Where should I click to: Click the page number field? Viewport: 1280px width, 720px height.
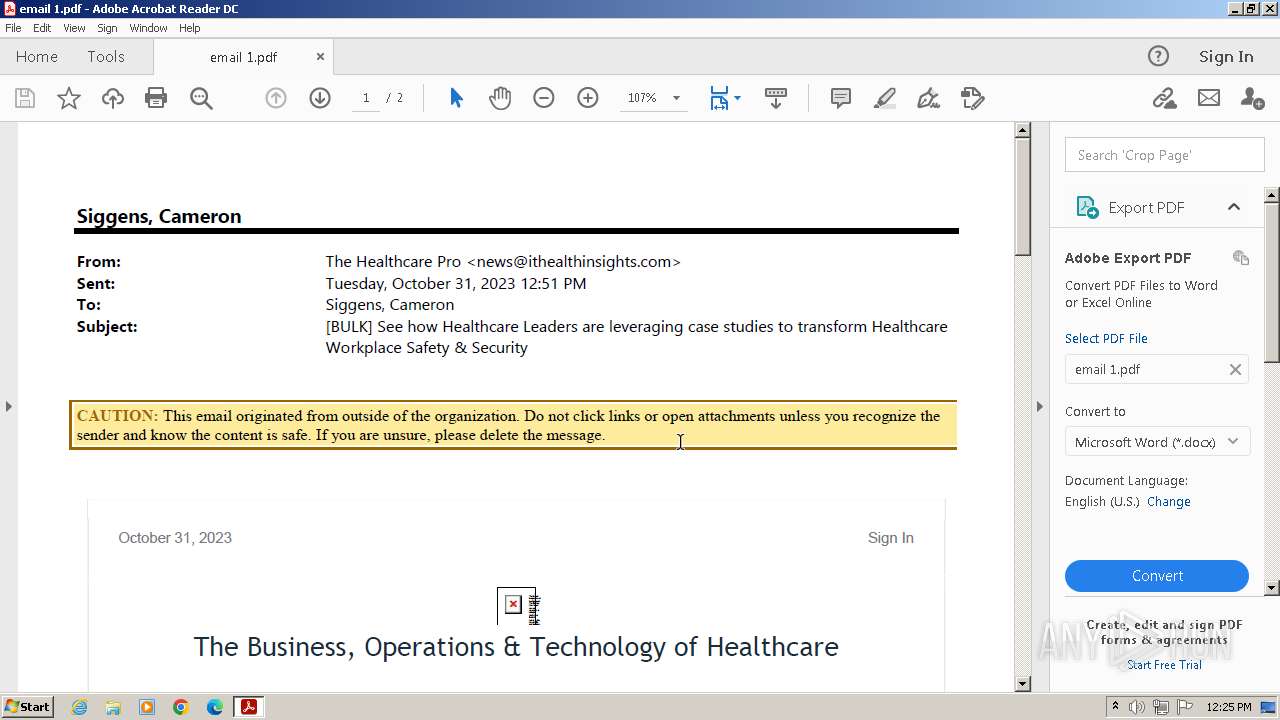click(366, 98)
